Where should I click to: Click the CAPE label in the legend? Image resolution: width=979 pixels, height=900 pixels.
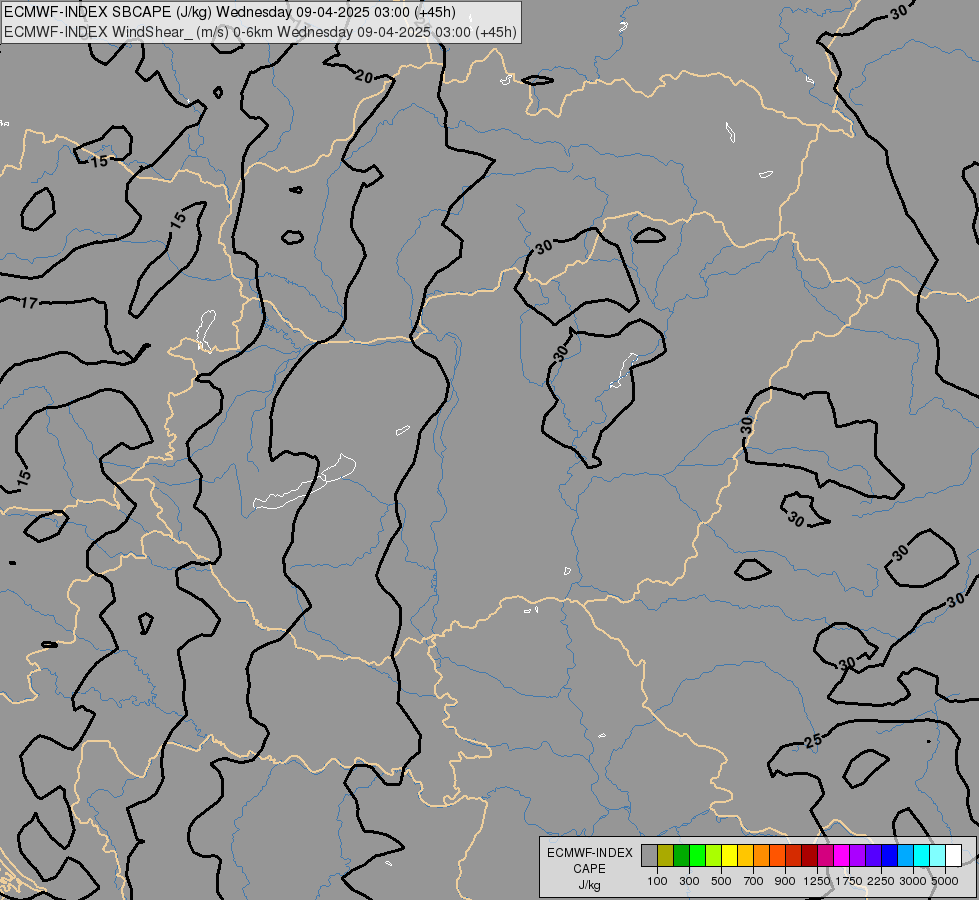pos(589,869)
